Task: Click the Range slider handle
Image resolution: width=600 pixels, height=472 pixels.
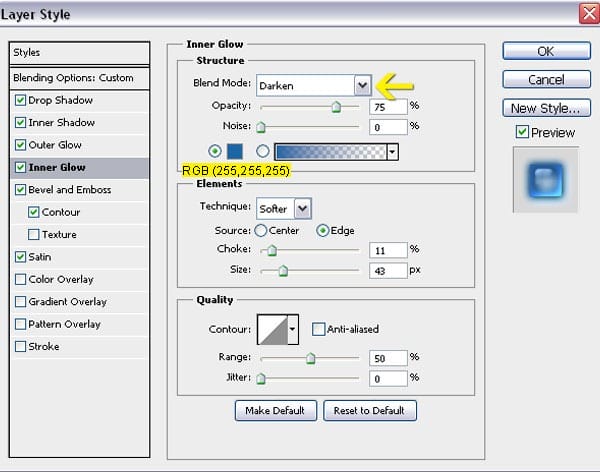Action: tap(310, 358)
